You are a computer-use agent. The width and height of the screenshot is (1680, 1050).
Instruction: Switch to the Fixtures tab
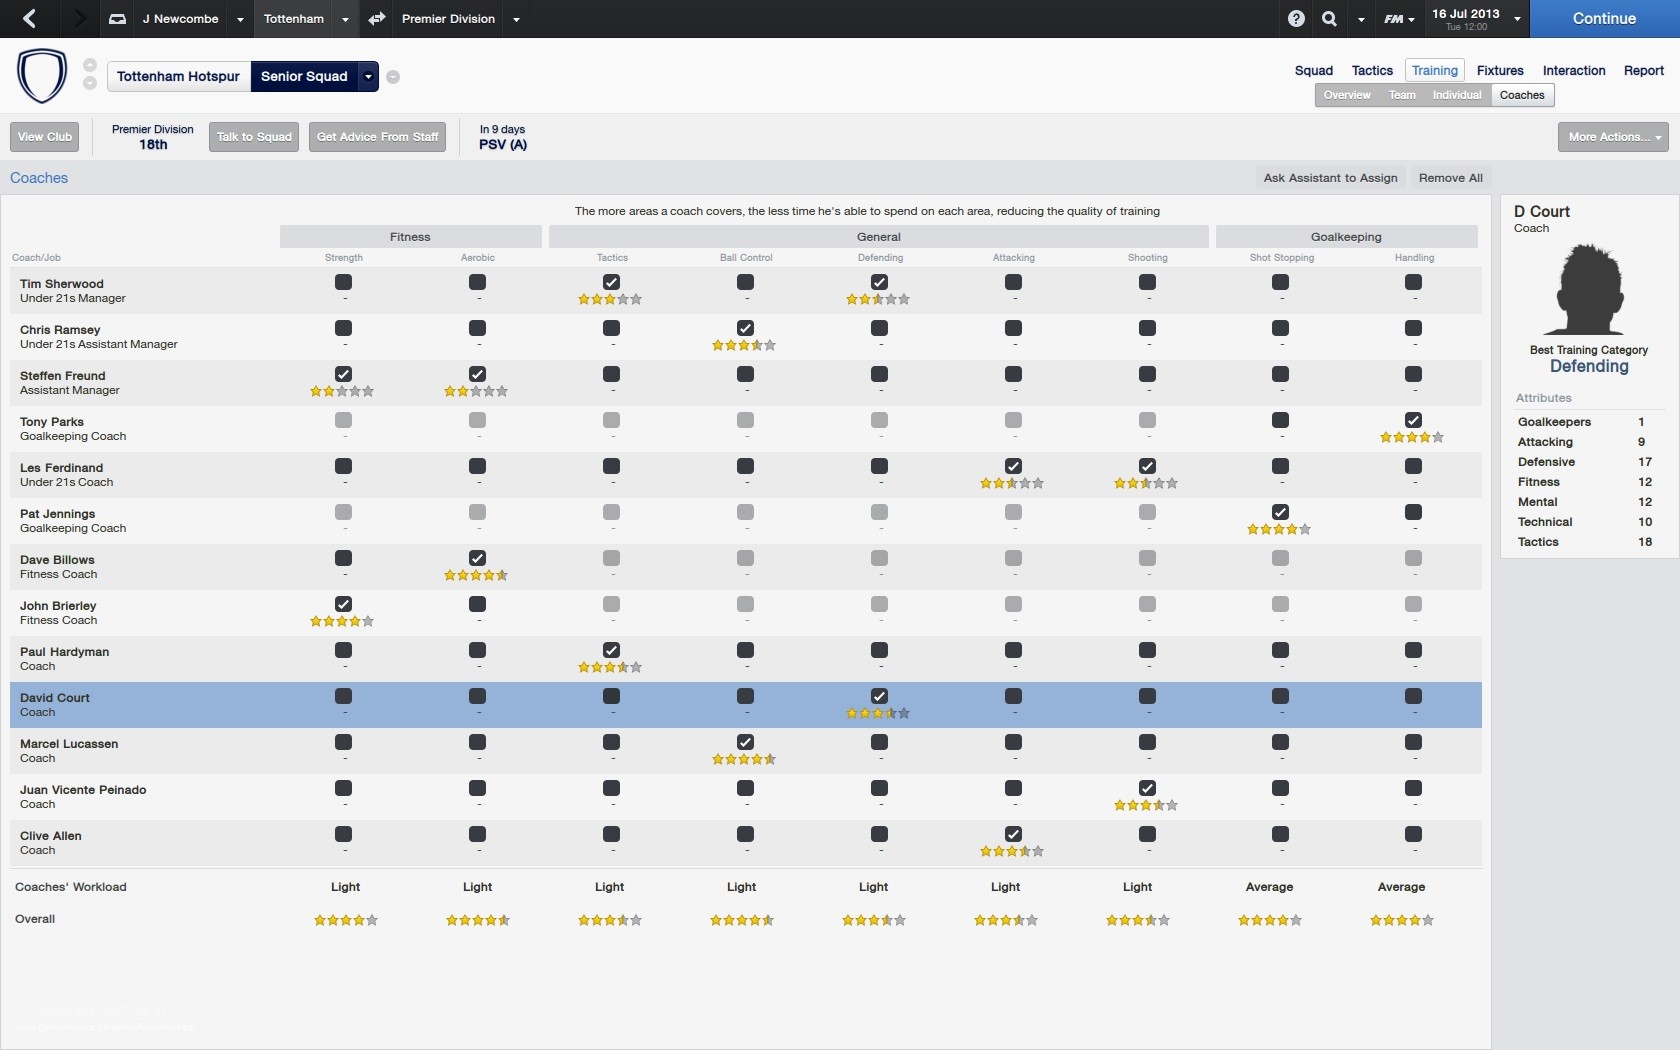point(1499,70)
